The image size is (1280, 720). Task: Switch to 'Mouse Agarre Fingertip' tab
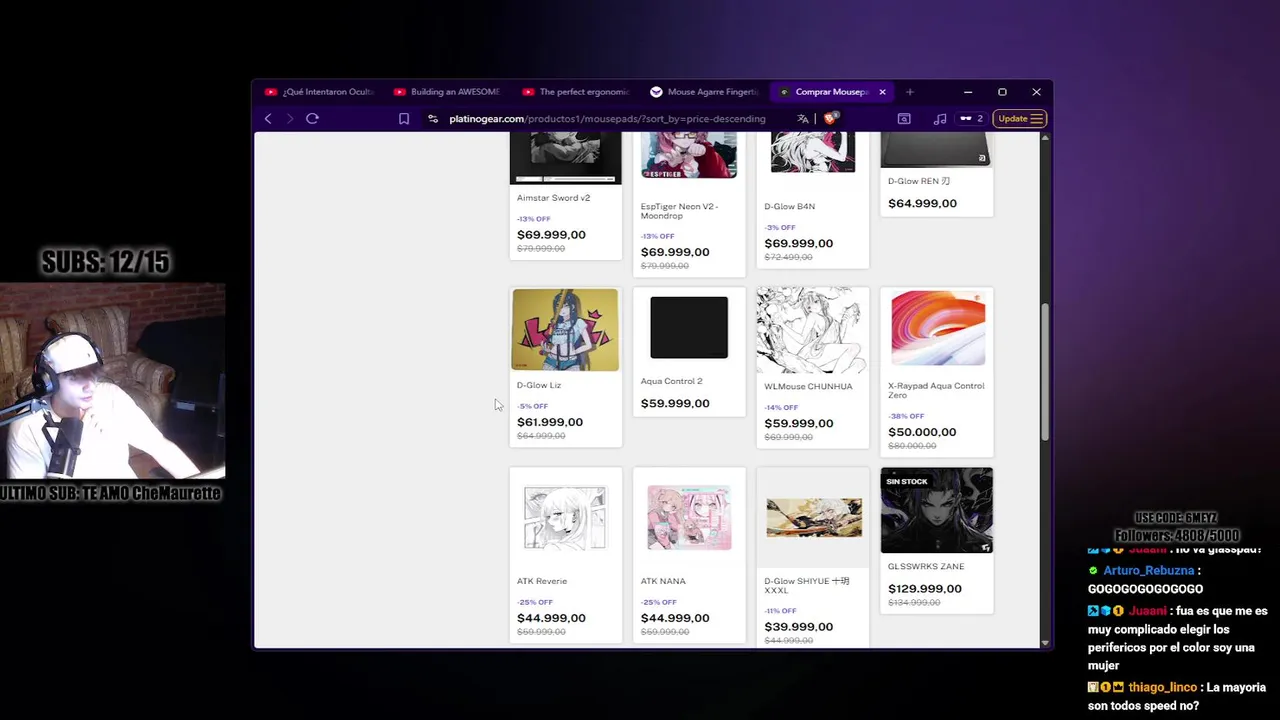704,92
